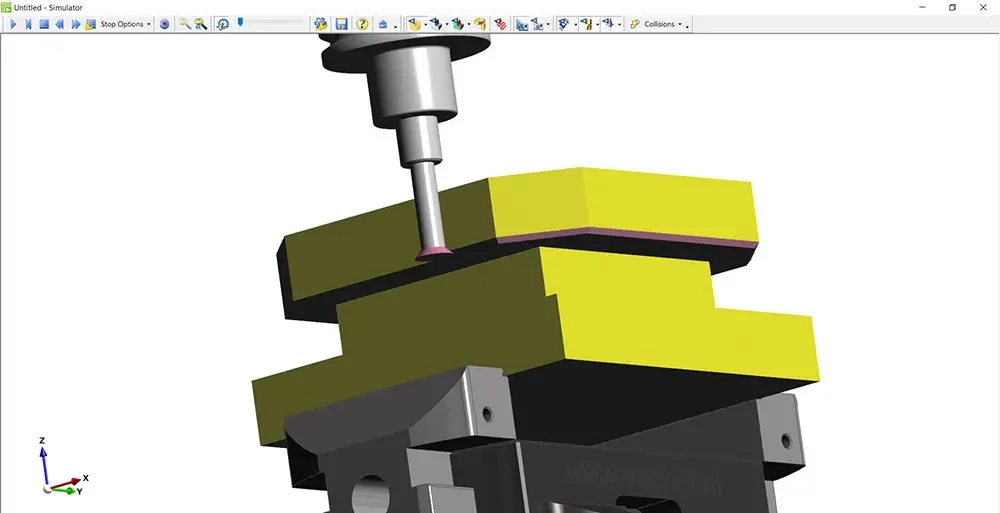Click the Fast forward double-arrow button

[76, 24]
